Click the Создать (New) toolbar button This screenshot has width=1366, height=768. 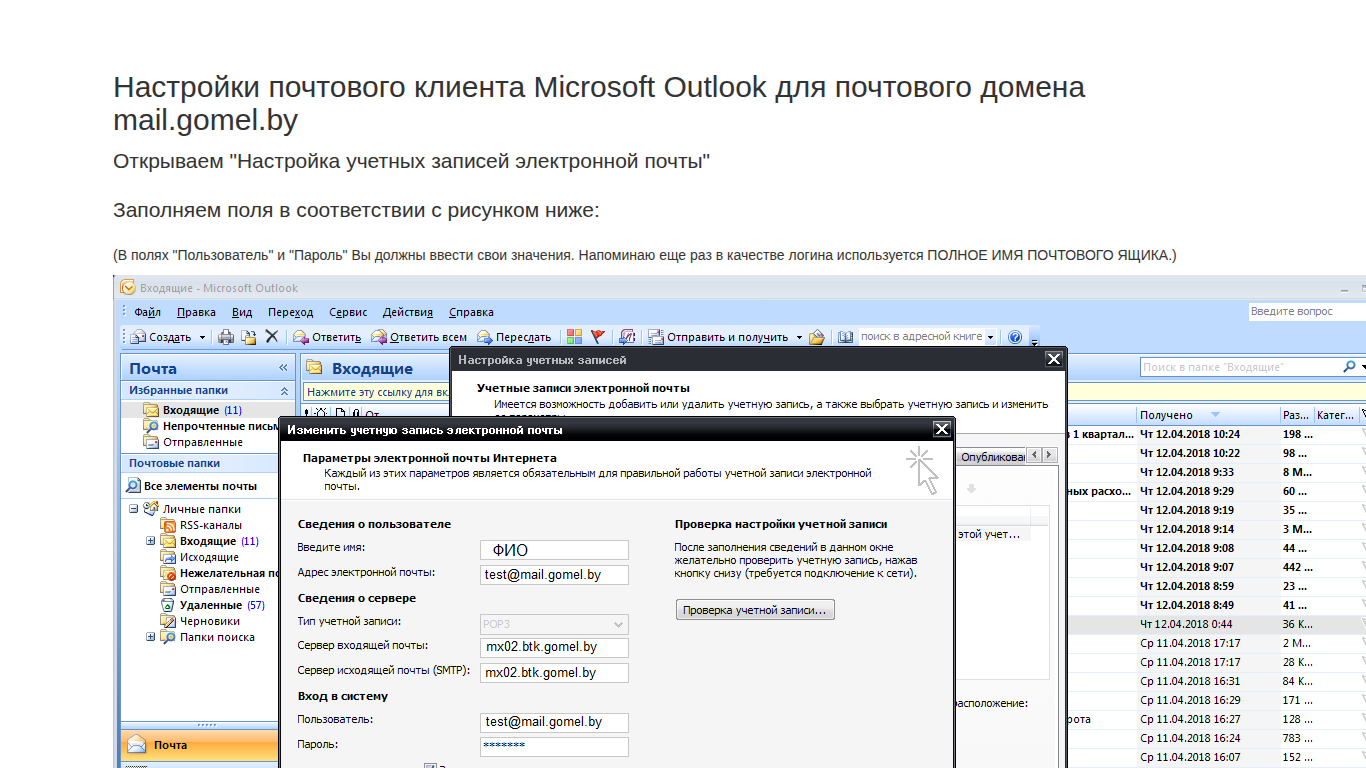tap(161, 337)
